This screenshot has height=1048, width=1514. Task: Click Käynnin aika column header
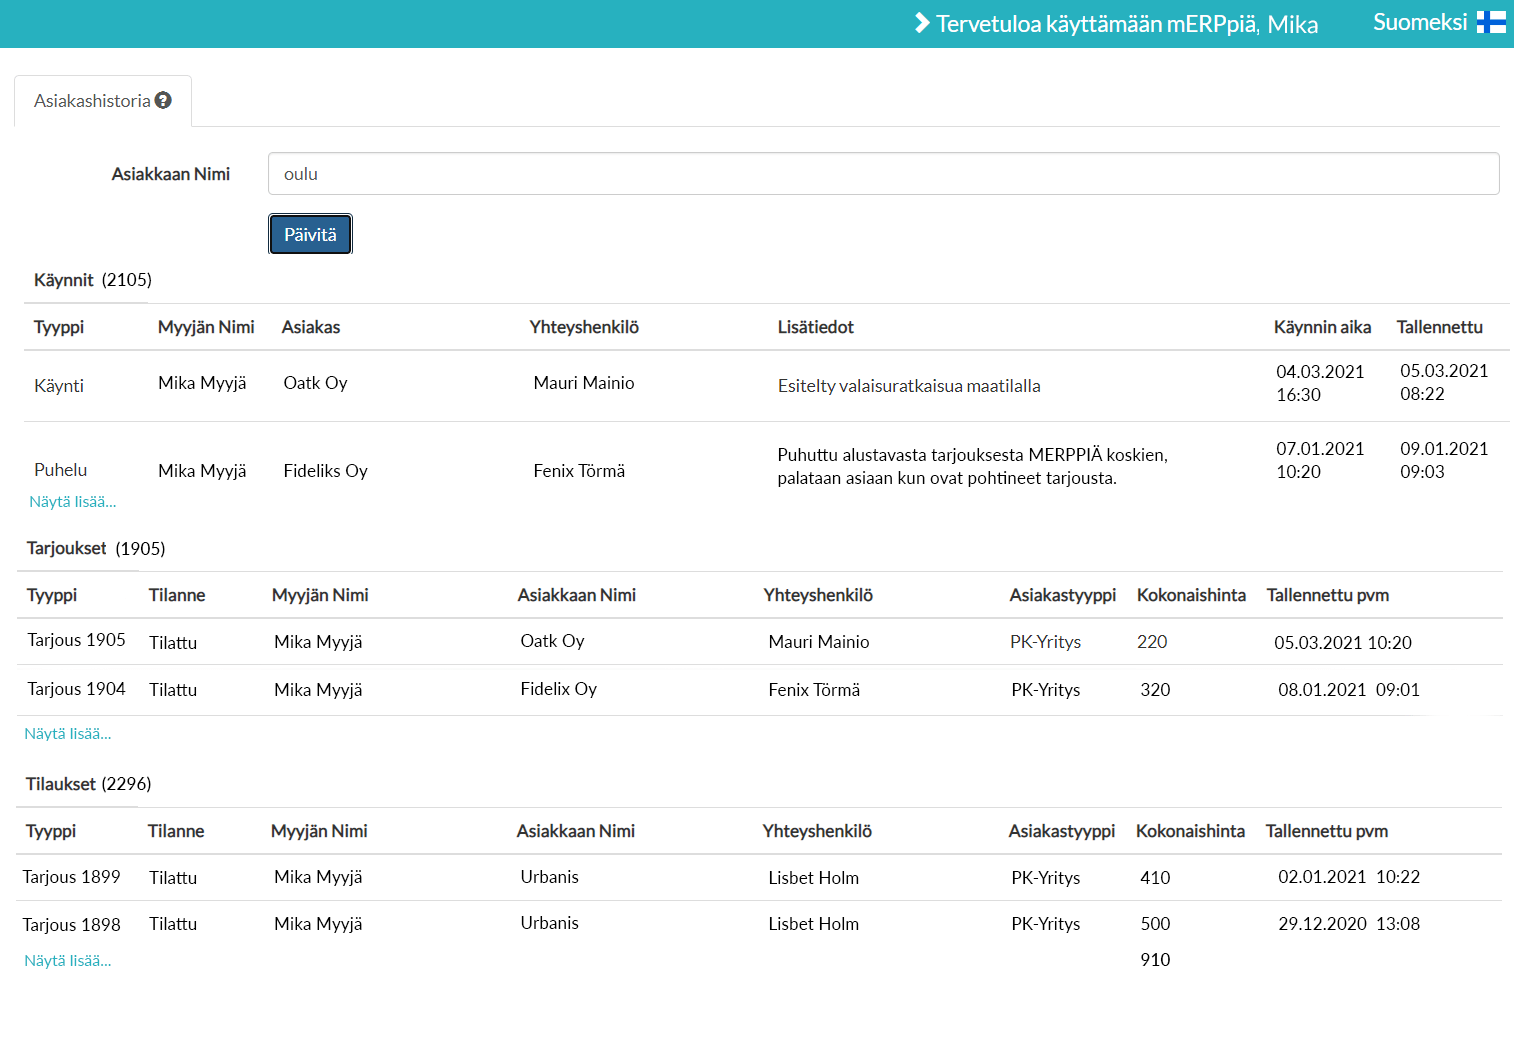(1322, 327)
